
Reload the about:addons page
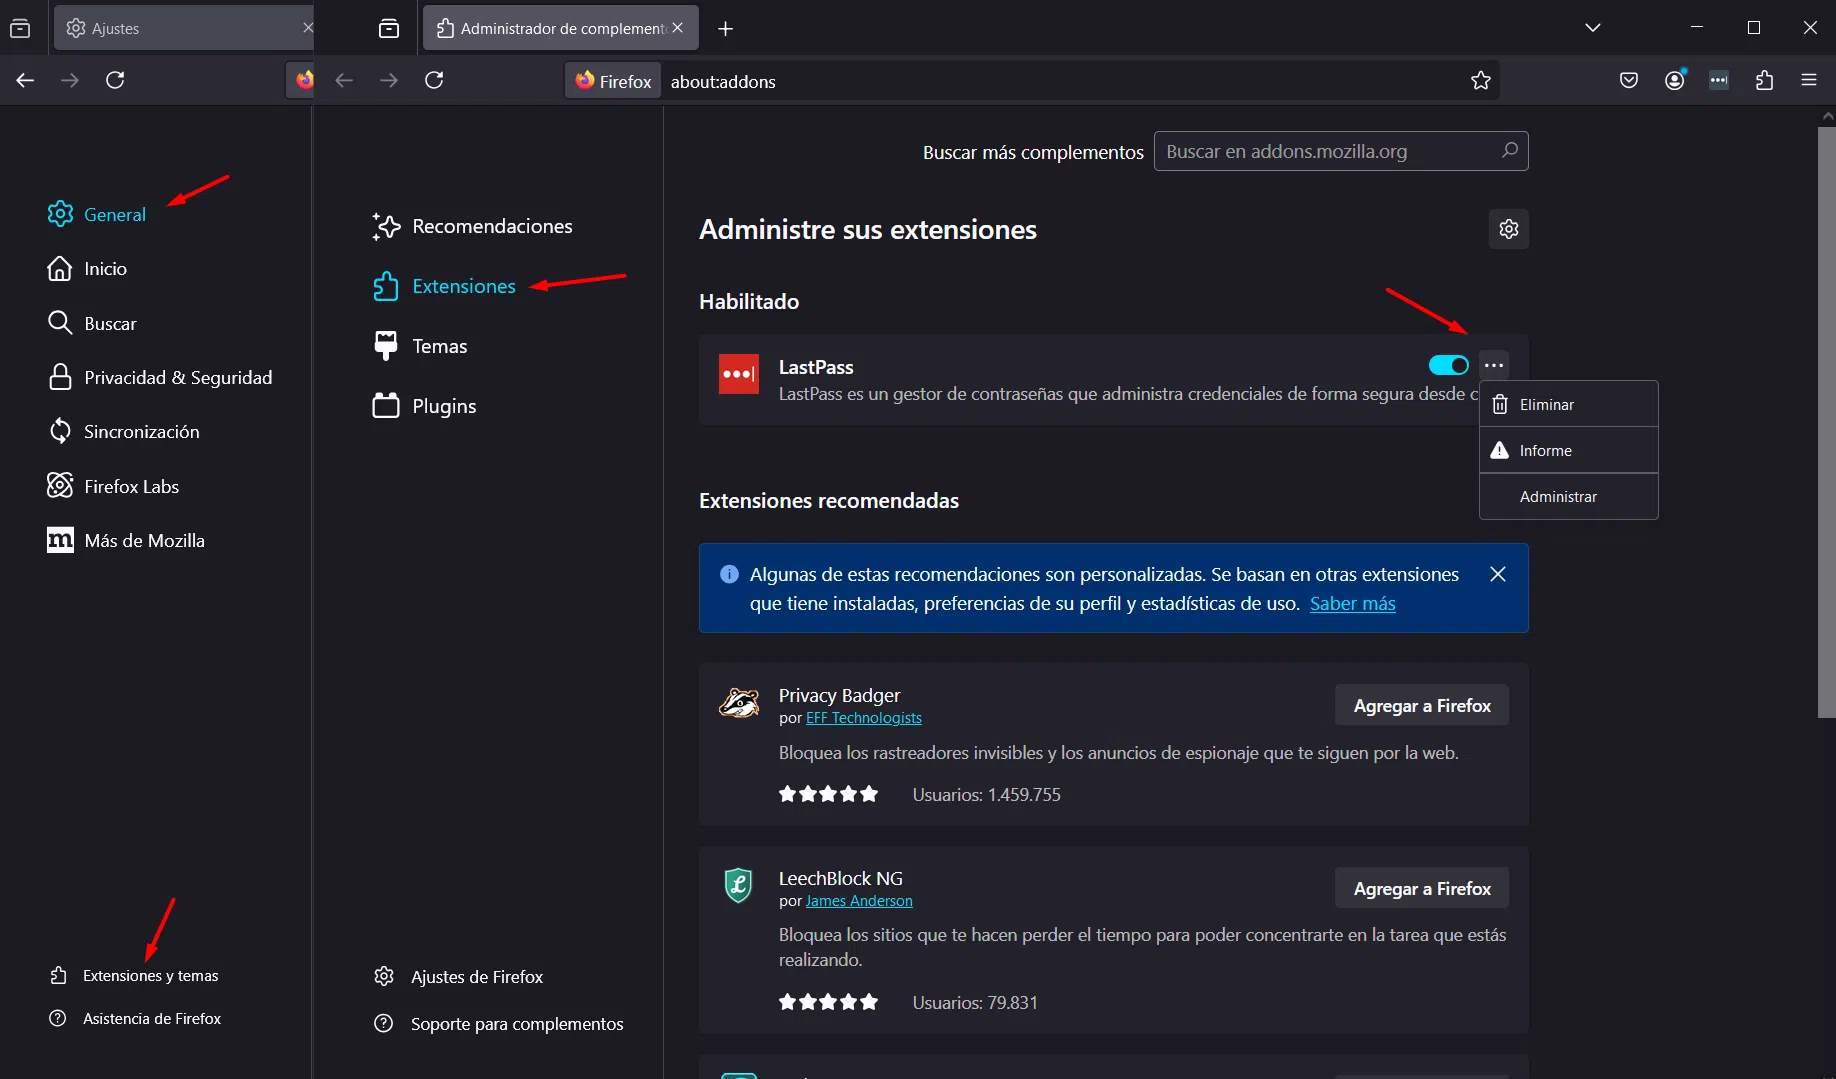click(434, 81)
